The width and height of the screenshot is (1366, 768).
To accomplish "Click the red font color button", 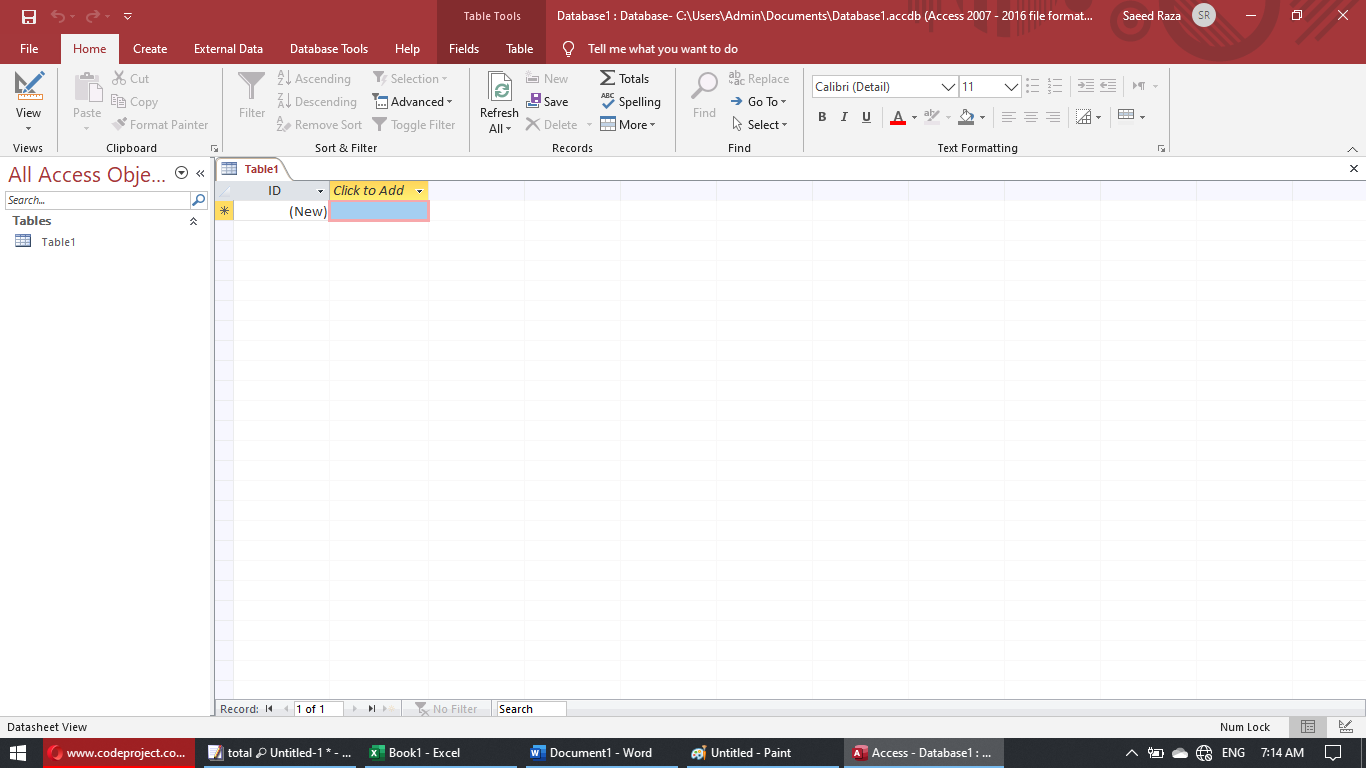I will 897,117.
